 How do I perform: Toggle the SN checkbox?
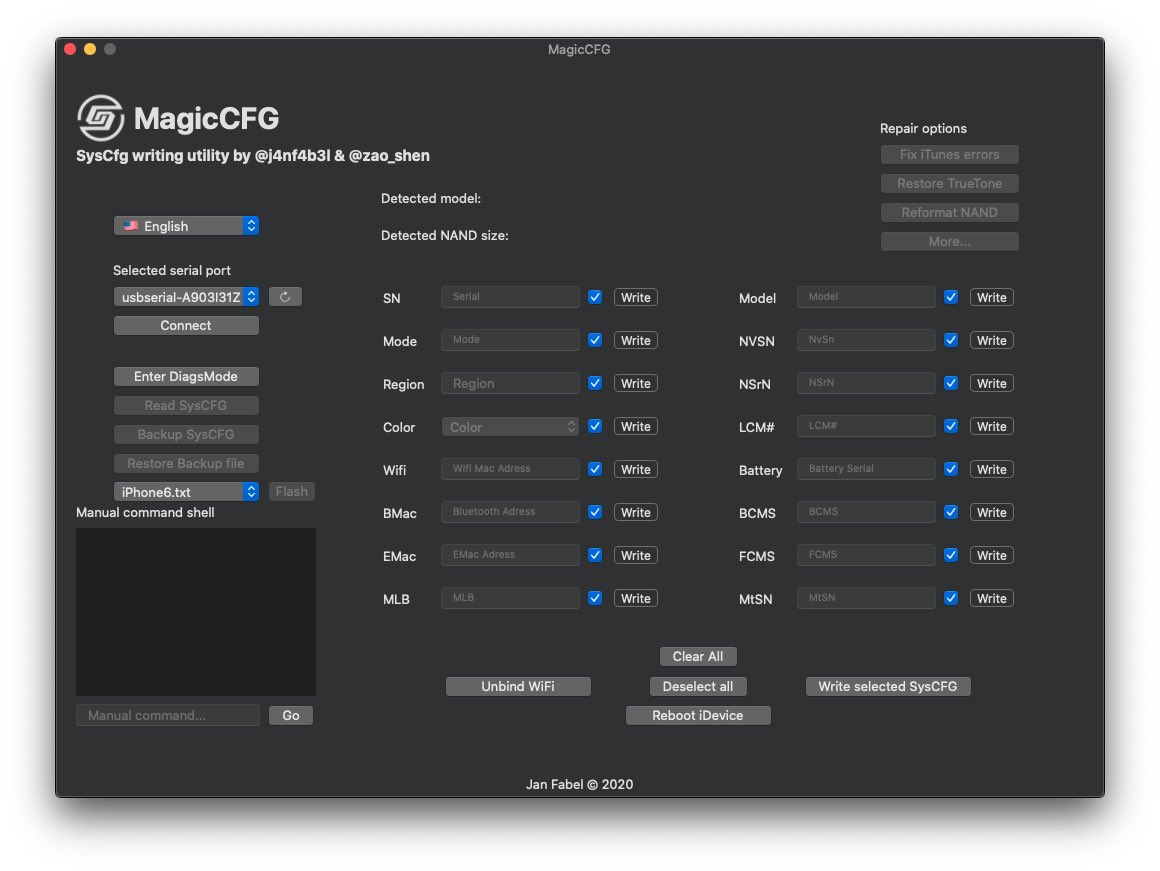click(x=595, y=297)
